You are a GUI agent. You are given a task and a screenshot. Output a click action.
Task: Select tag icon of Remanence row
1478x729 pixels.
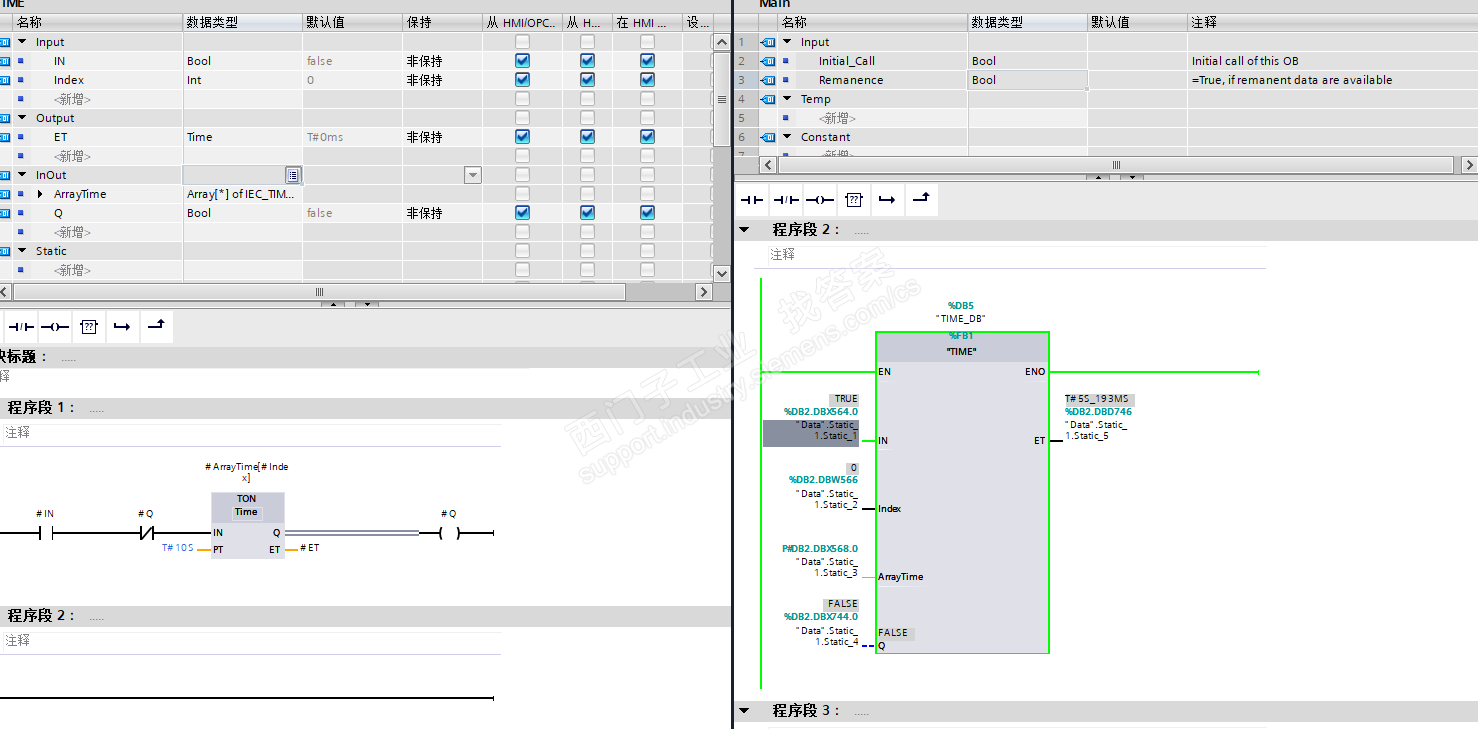click(768, 80)
